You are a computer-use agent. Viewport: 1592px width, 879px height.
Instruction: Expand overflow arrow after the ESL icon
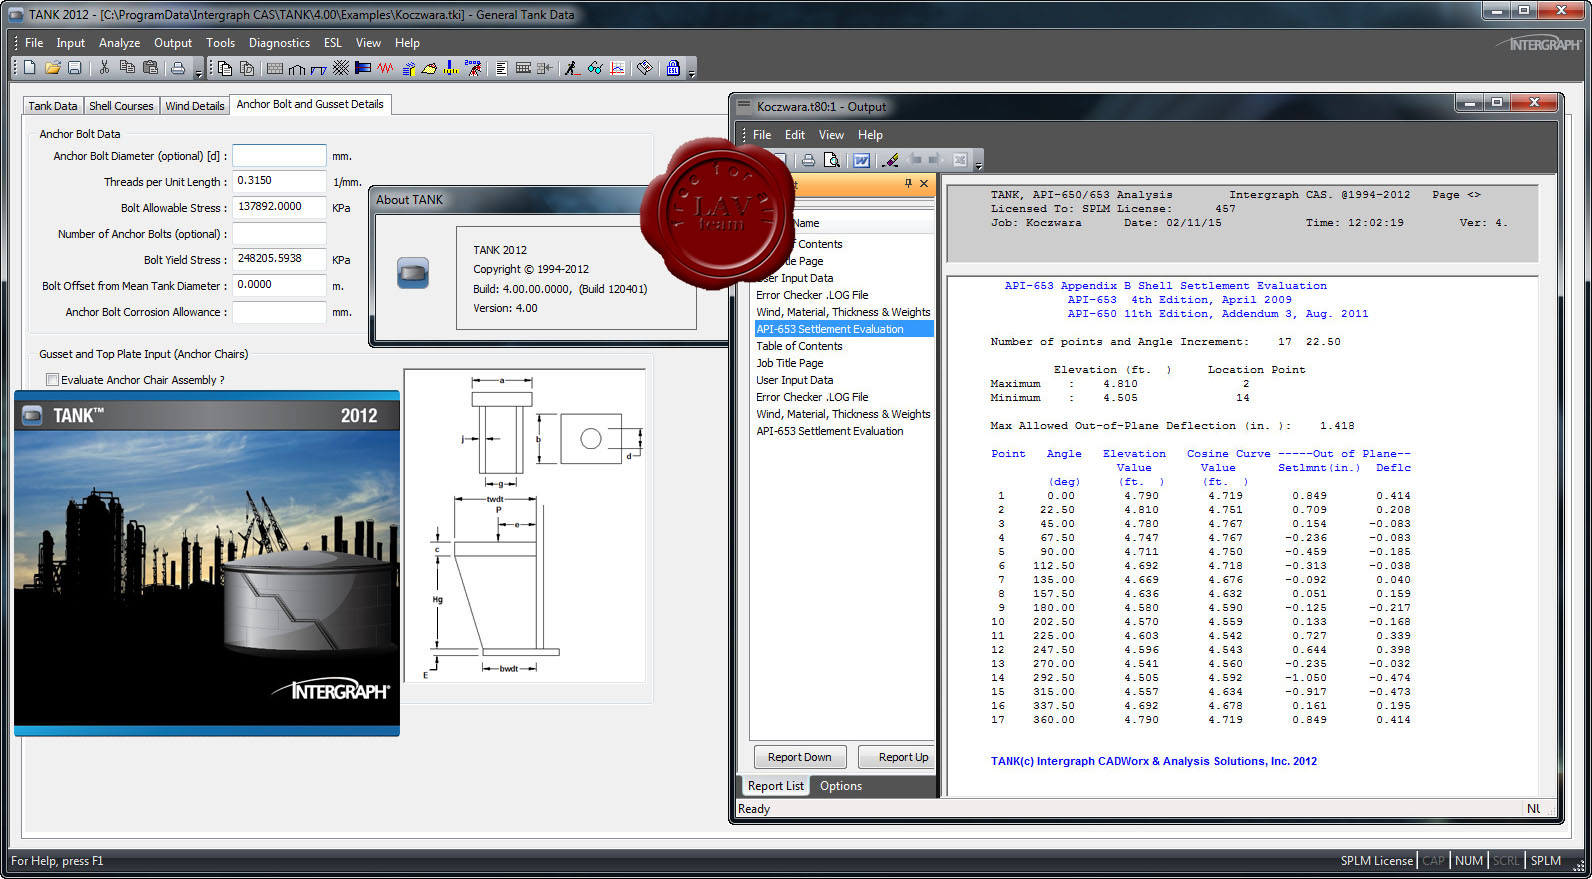(691, 73)
